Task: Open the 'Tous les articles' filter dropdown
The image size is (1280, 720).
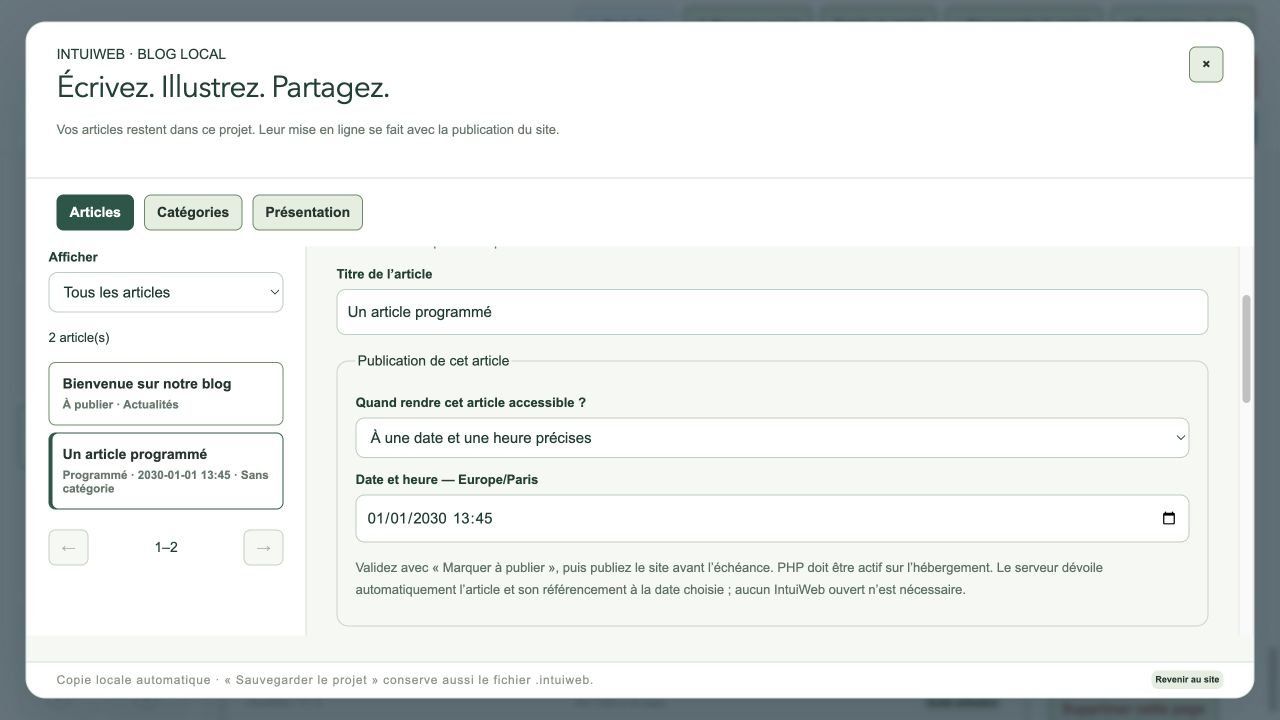Action: (x=166, y=292)
